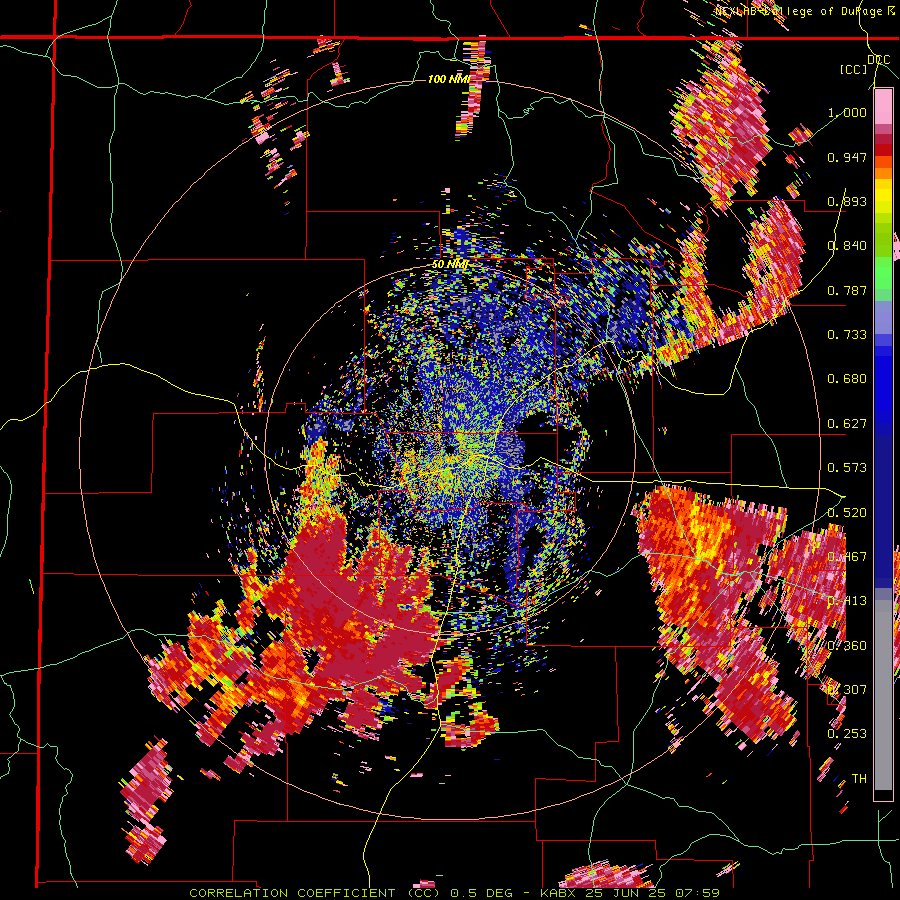
Task: Select the 0.947 legend value
Action: 847,157
